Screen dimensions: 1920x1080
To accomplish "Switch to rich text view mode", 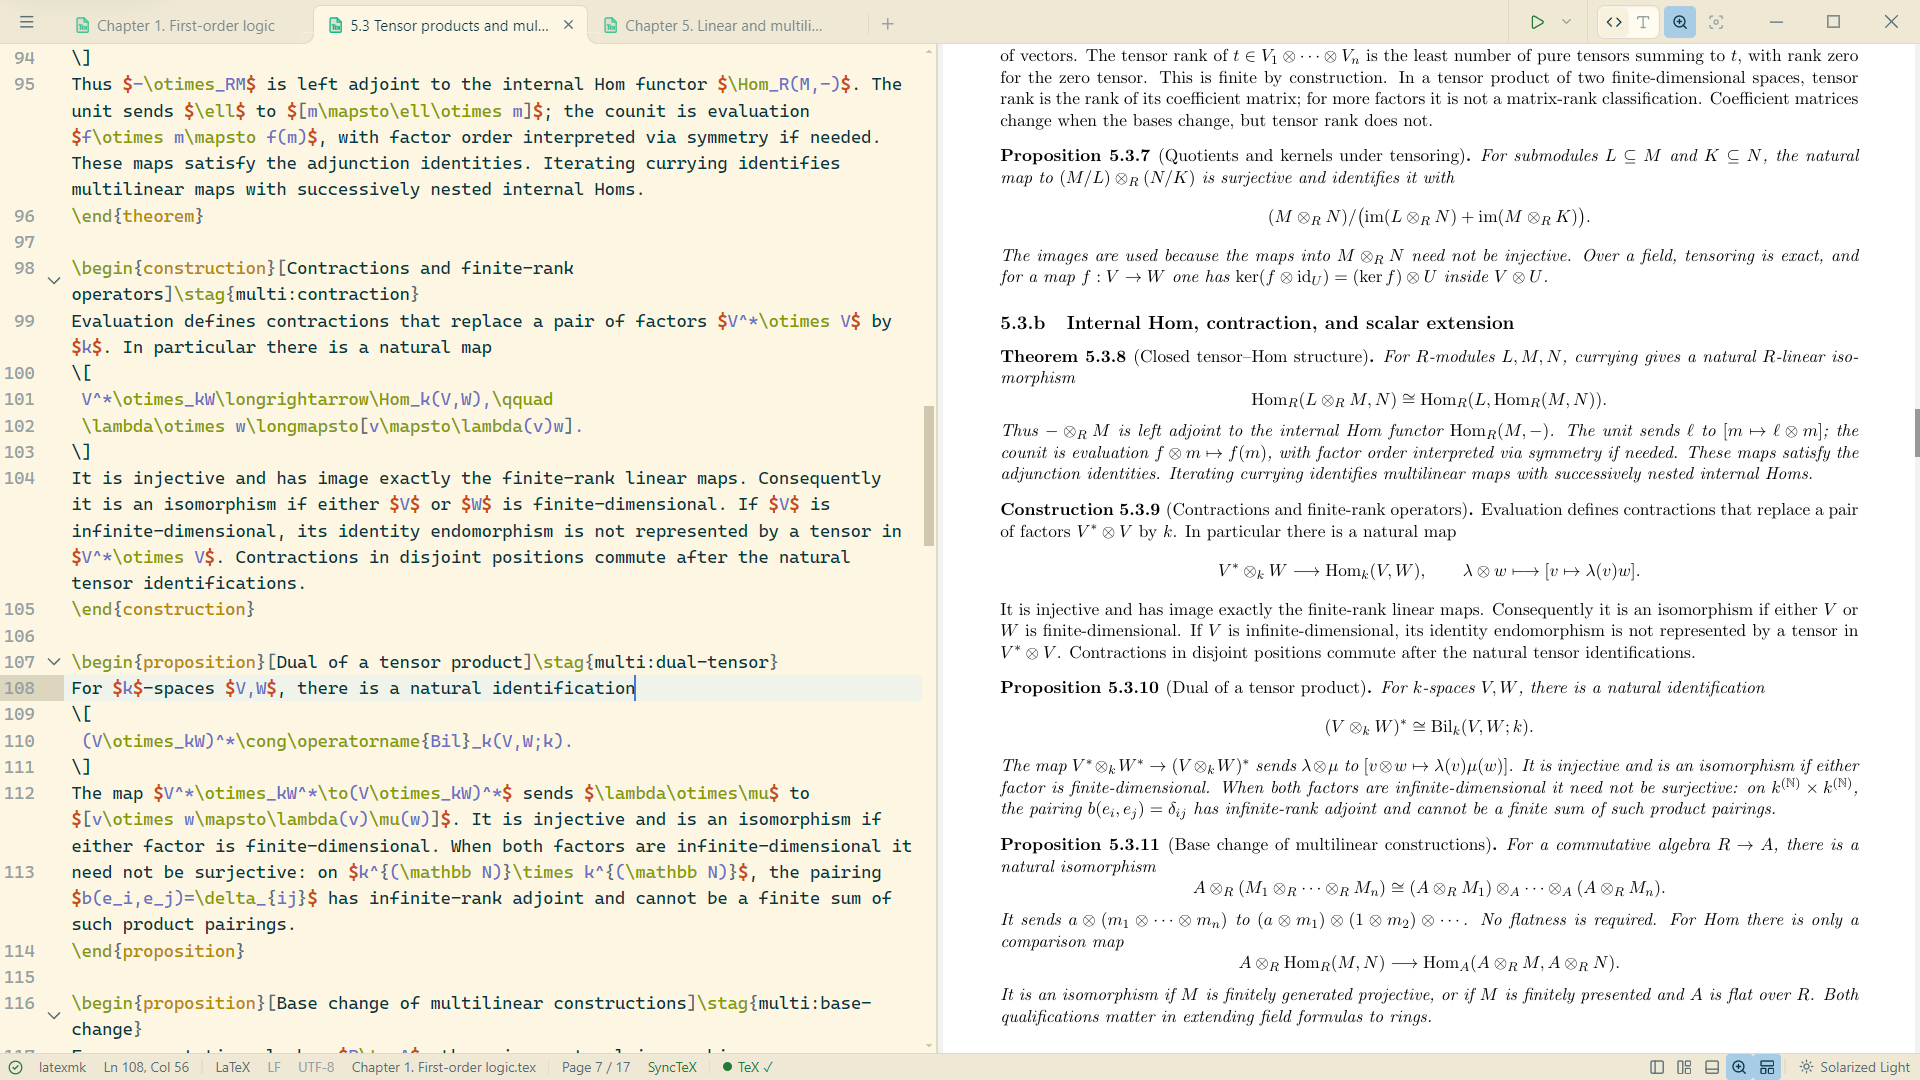I will [1643, 22].
